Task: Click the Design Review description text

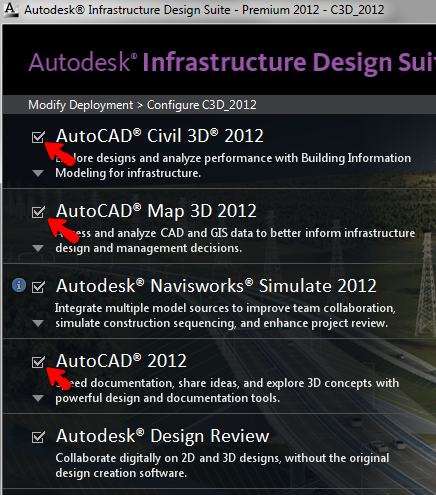Action: pyautogui.click(x=222, y=465)
